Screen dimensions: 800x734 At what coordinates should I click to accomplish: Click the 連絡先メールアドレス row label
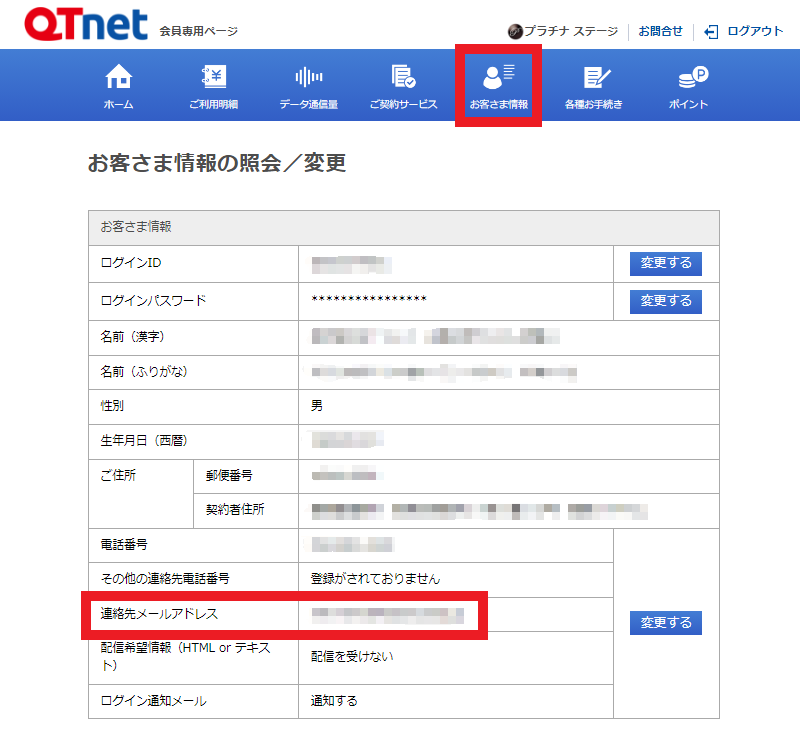(159, 613)
